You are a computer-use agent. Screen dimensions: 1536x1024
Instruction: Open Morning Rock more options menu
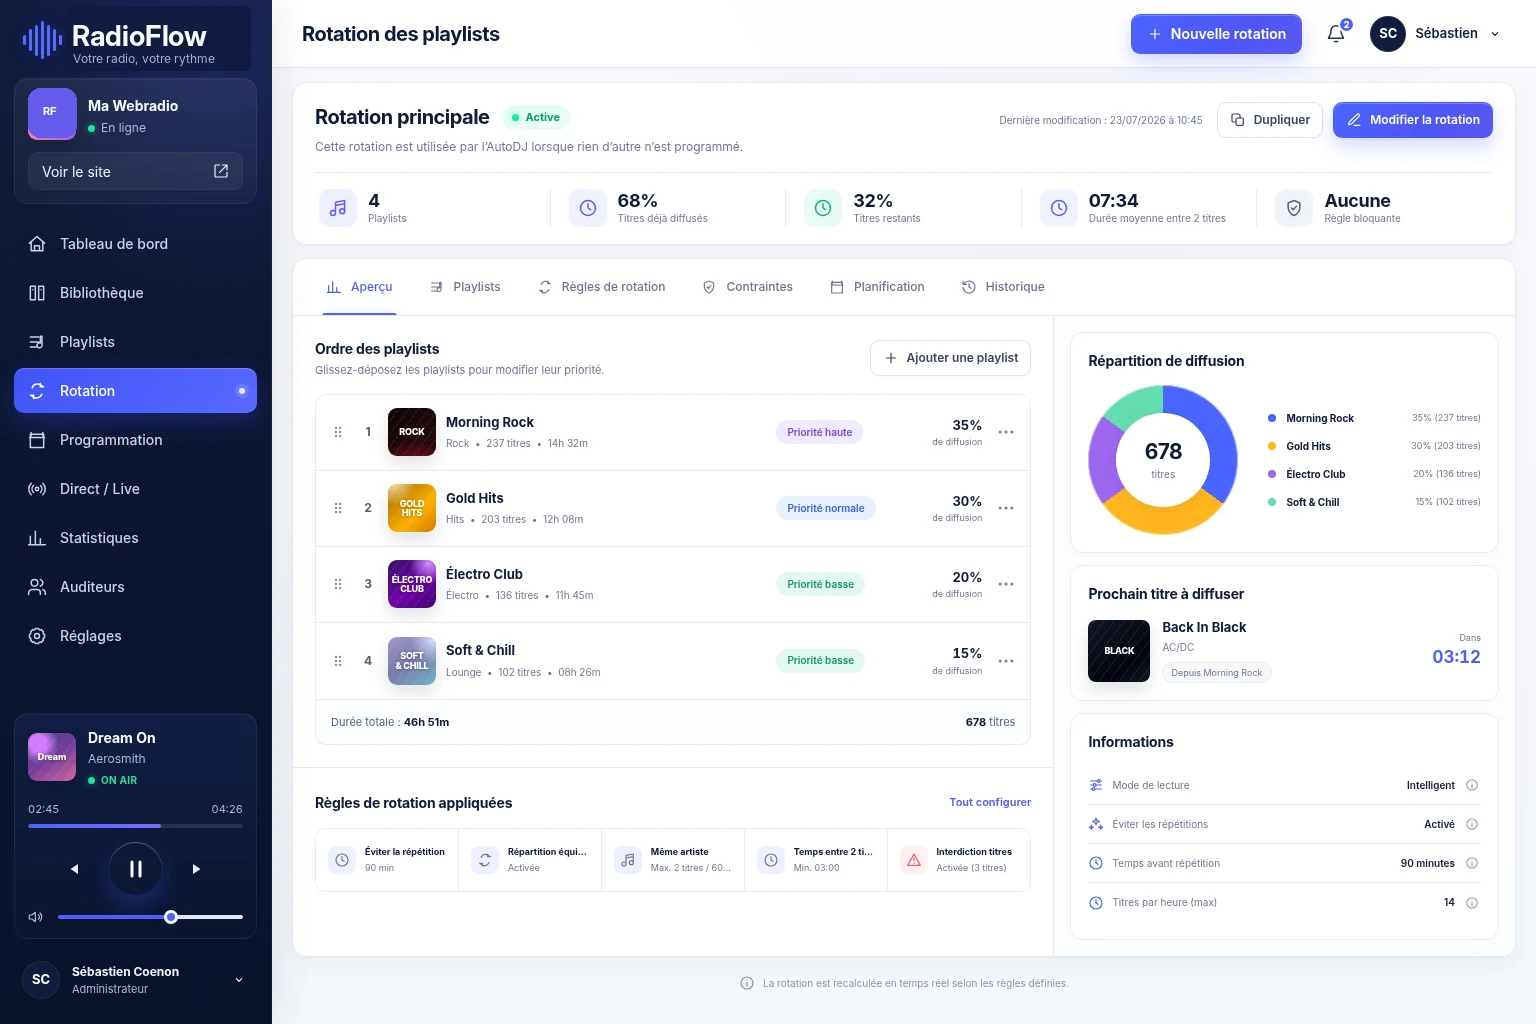tap(1006, 432)
